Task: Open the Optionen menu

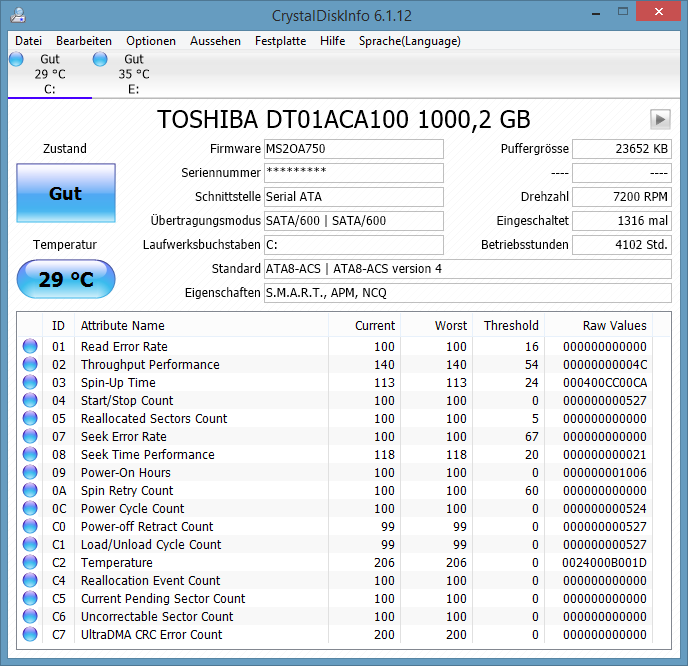Action: [151, 41]
